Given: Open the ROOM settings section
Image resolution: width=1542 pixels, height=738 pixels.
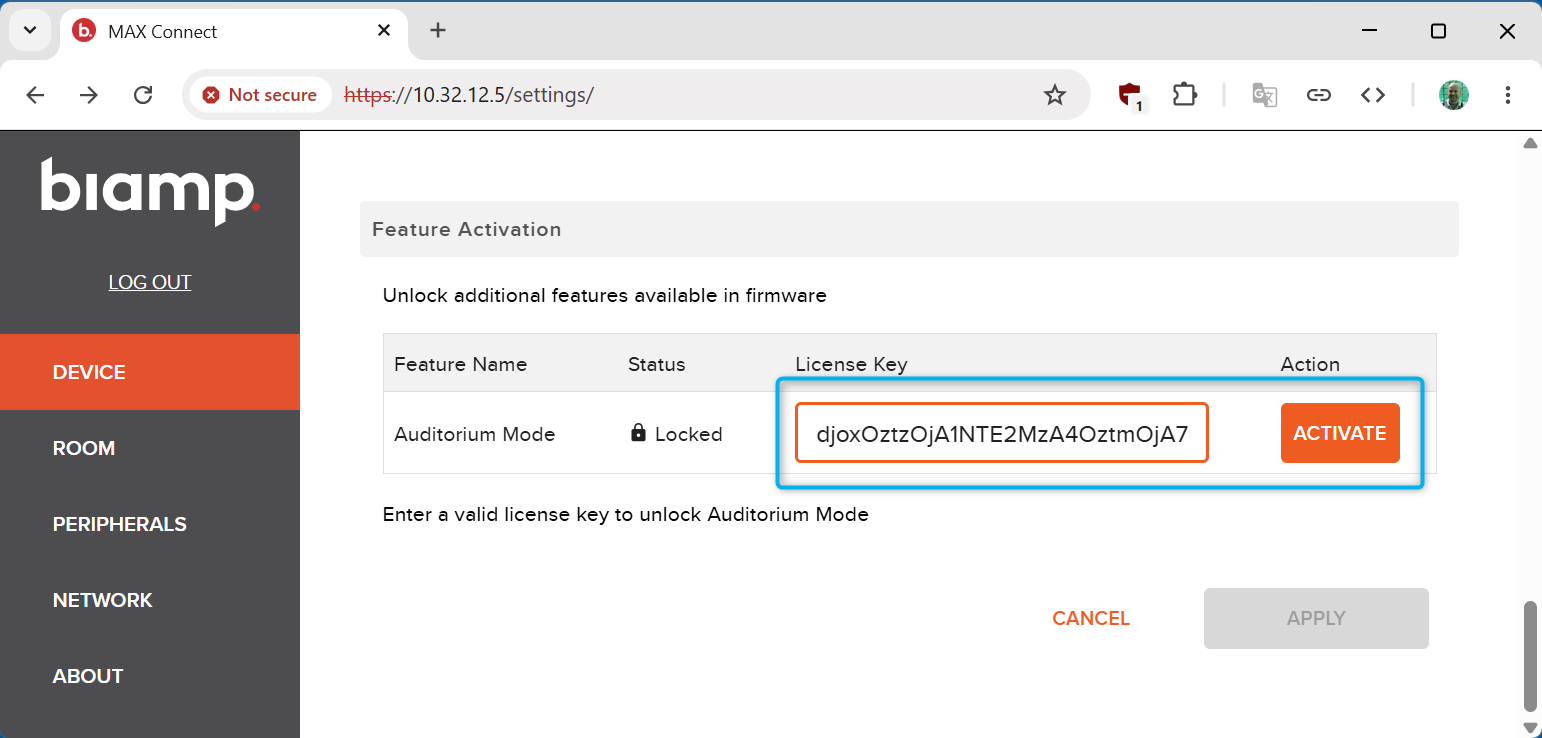Looking at the screenshot, I should click(150, 448).
